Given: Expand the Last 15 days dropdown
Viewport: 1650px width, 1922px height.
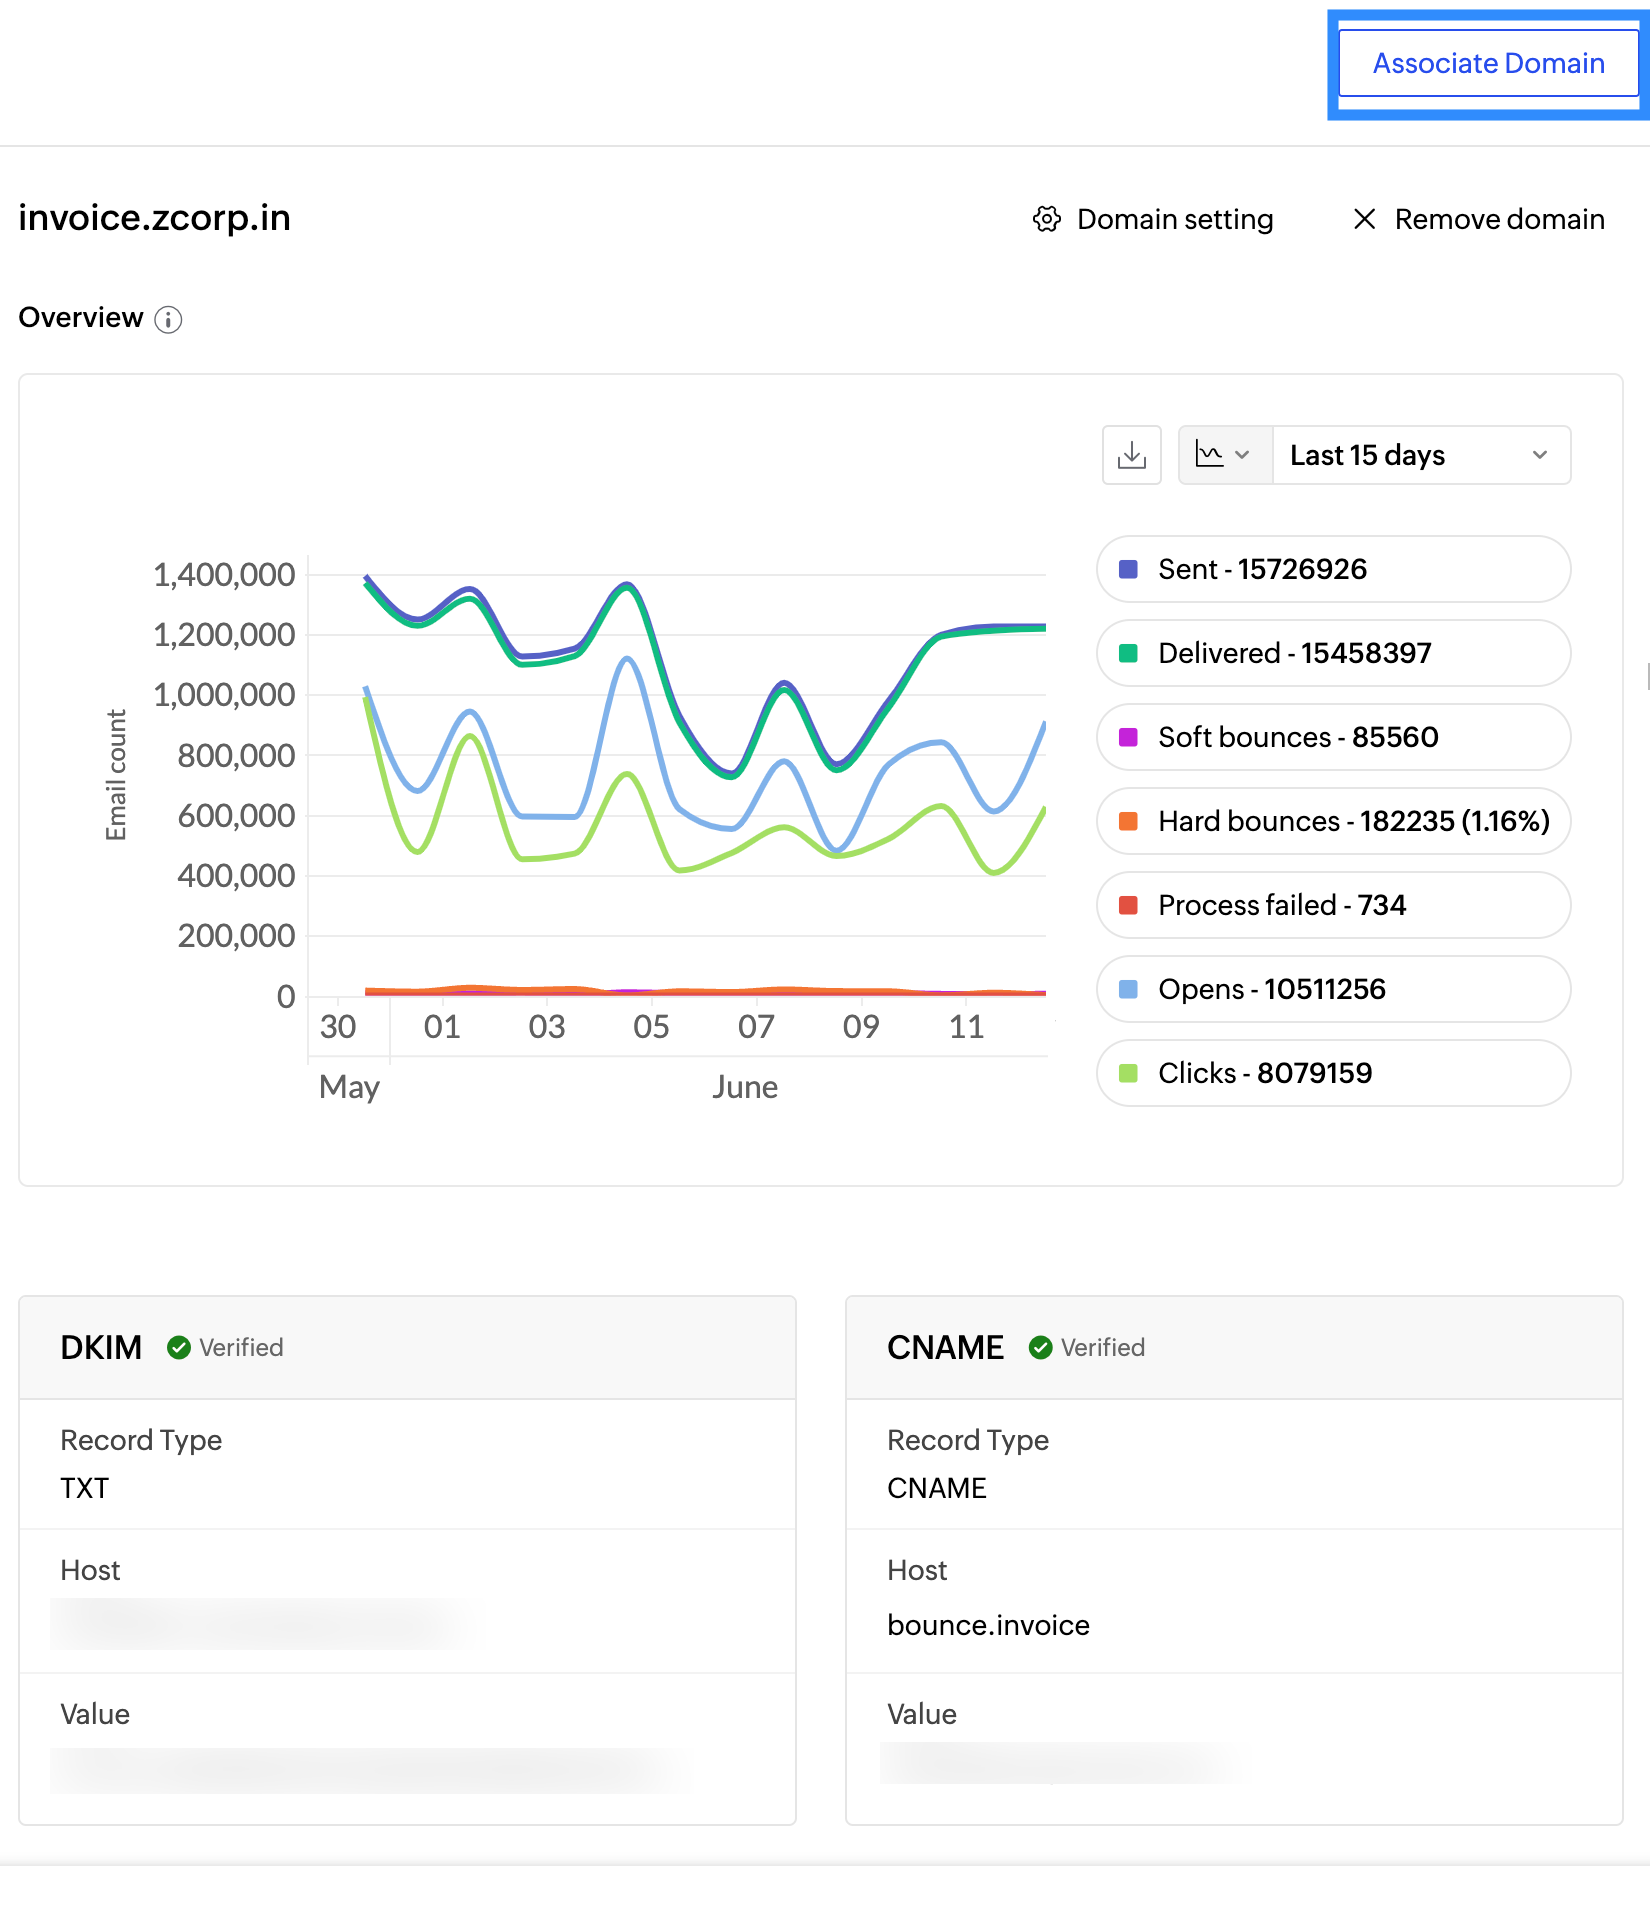Looking at the screenshot, I should tap(1420, 456).
